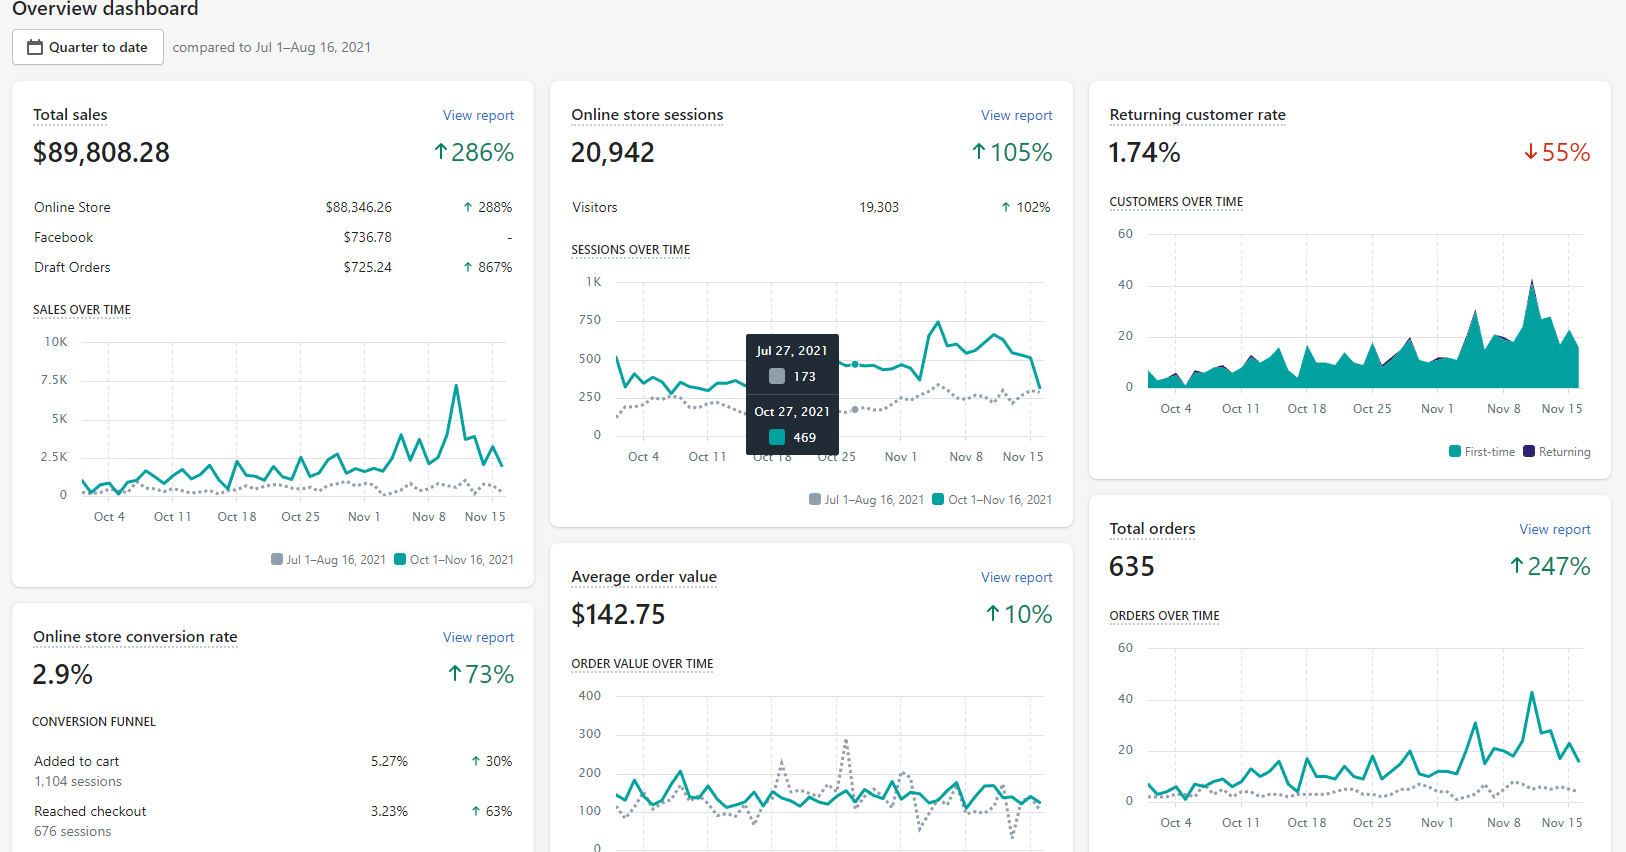Click the dark blue Returning legend swatch
Image resolution: width=1626 pixels, height=852 pixels.
(x=1529, y=451)
